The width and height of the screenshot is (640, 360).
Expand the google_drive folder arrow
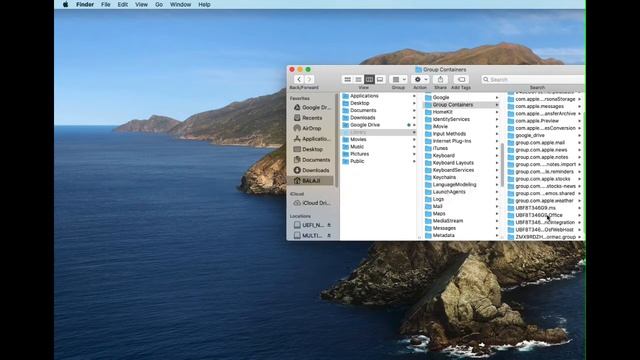click(579, 136)
